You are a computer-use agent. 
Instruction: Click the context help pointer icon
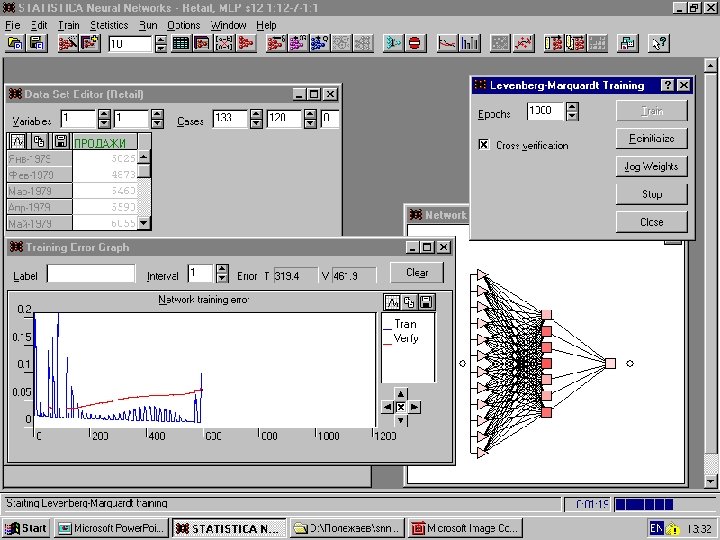click(x=659, y=44)
